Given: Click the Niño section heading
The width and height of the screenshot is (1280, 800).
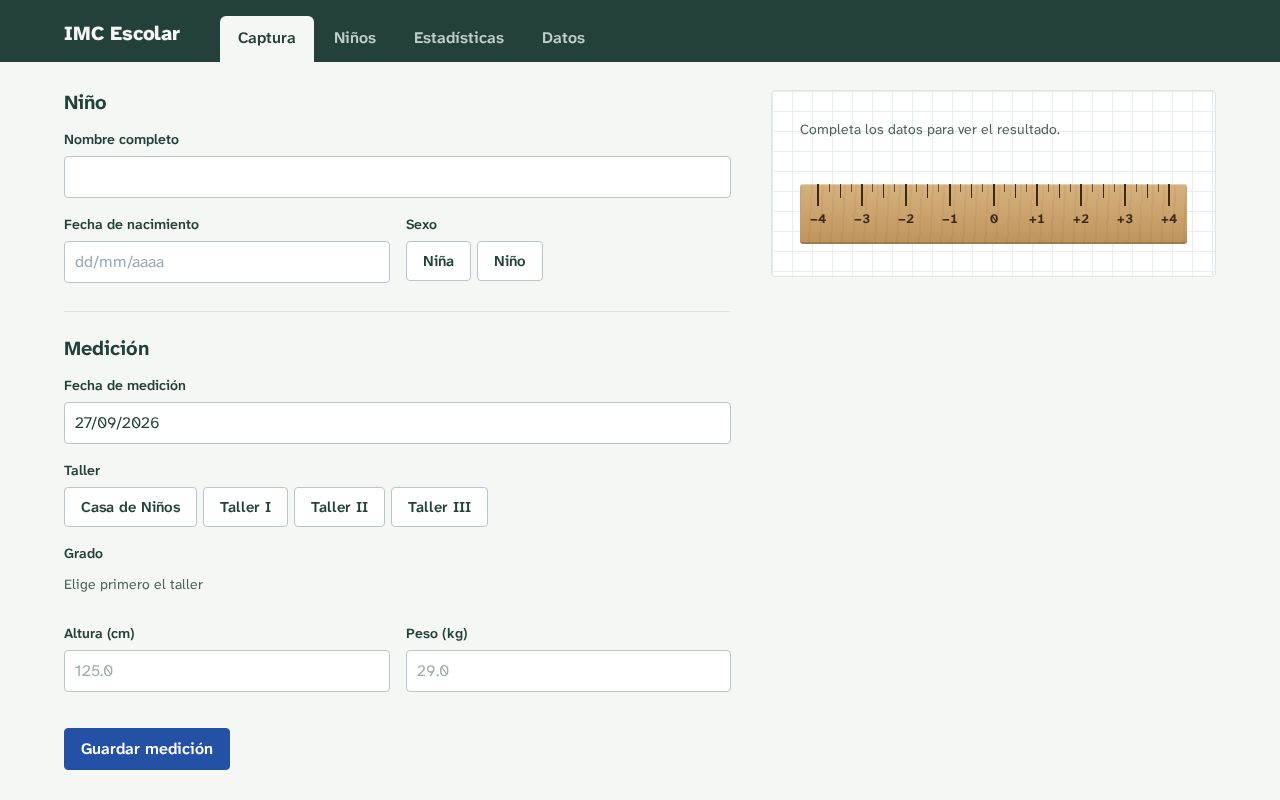Looking at the screenshot, I should point(85,103).
